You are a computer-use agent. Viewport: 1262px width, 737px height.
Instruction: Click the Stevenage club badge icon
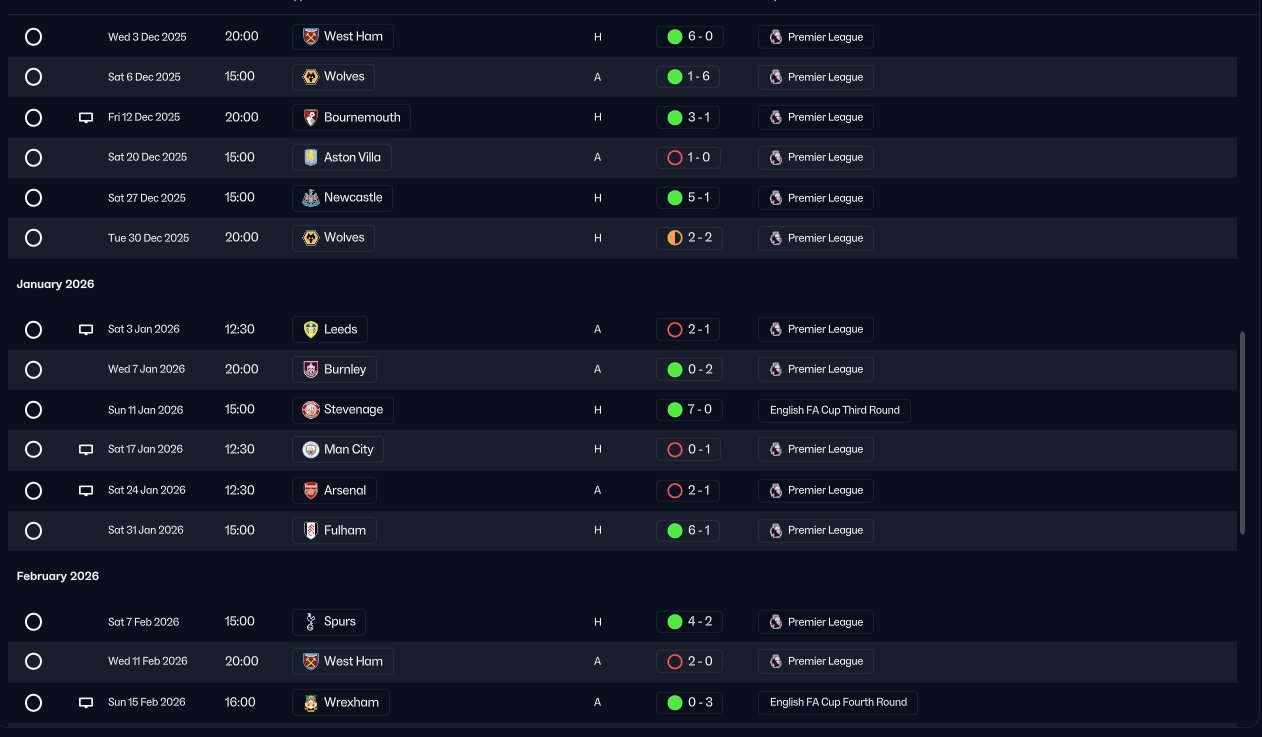point(310,410)
